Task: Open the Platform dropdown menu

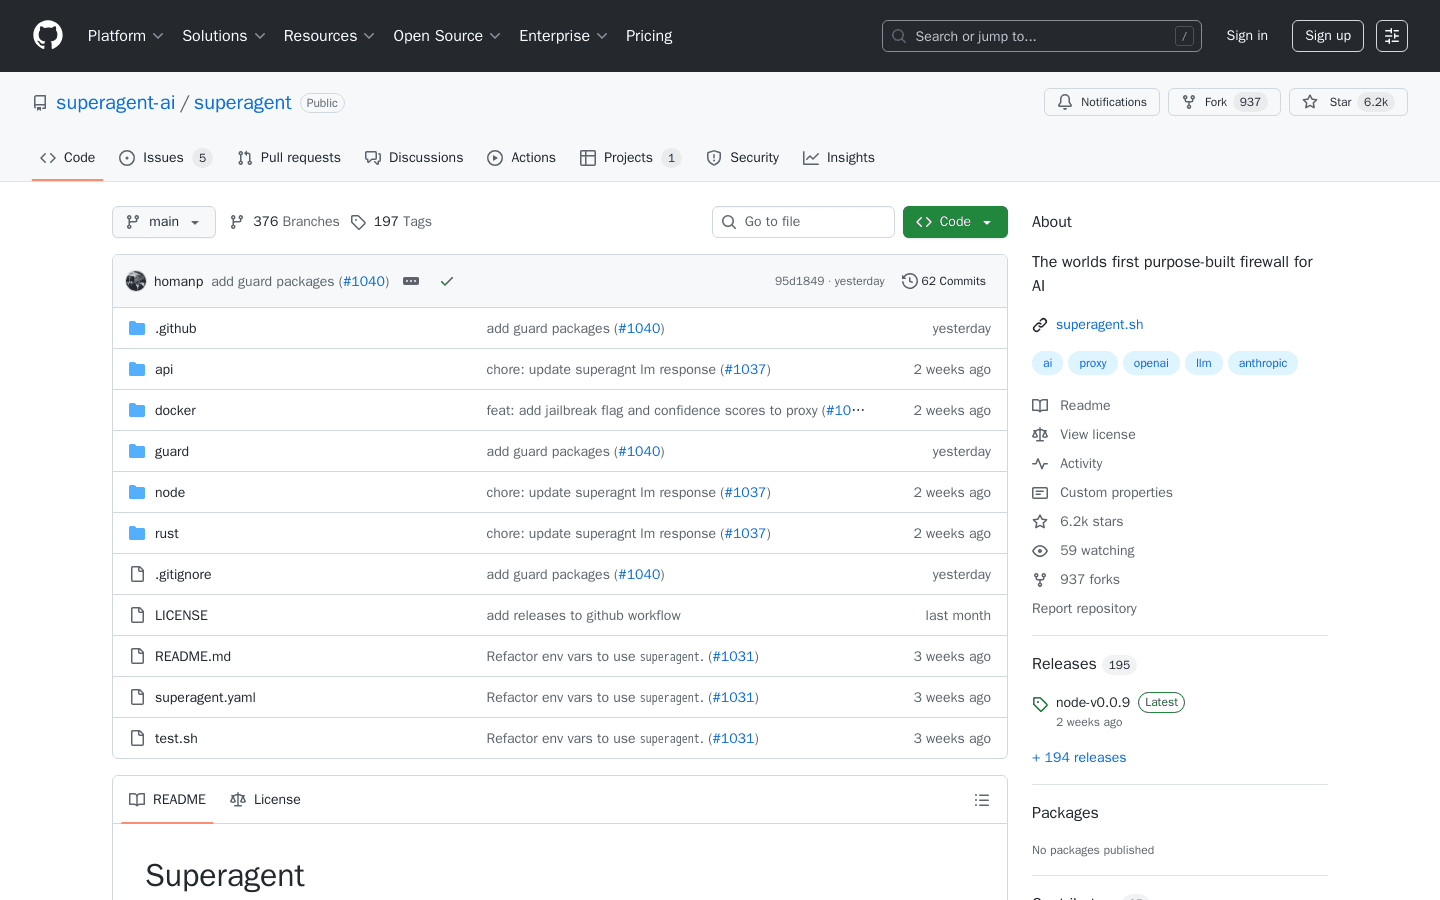Action: [126, 36]
